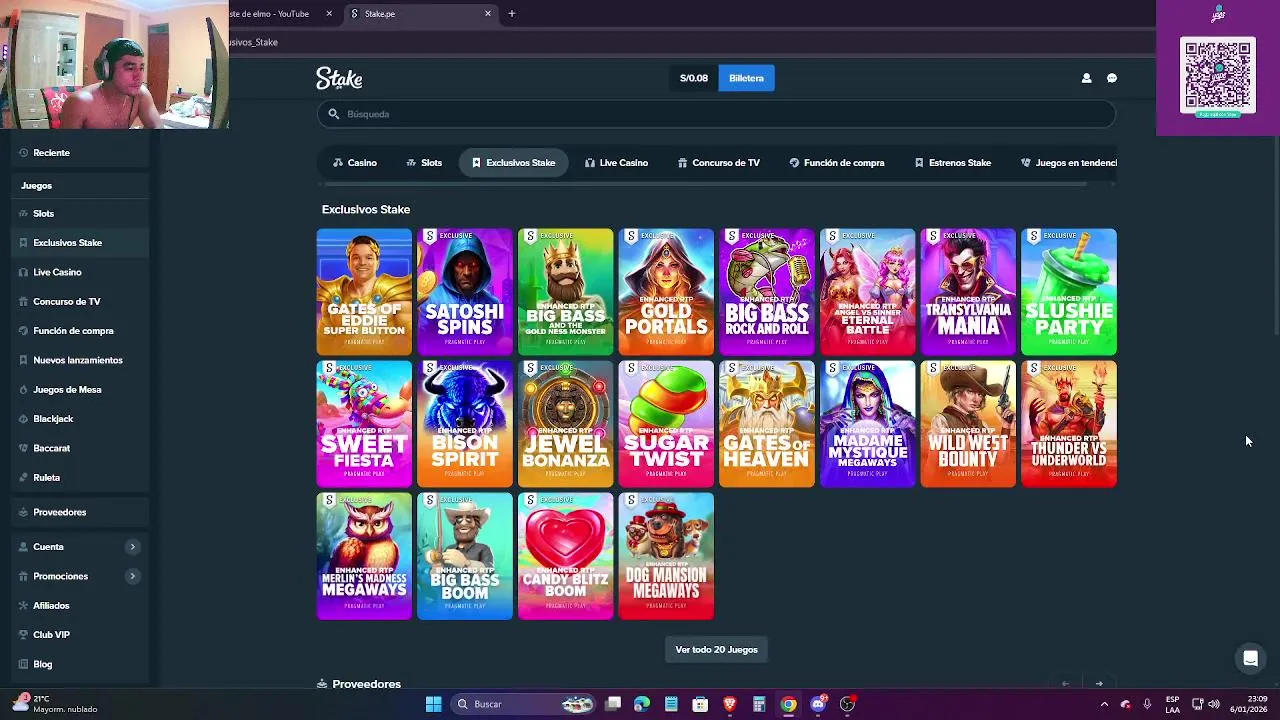This screenshot has width=1280, height=720.
Task: Open Microsoft Store from the taskbar
Action: [700, 704]
